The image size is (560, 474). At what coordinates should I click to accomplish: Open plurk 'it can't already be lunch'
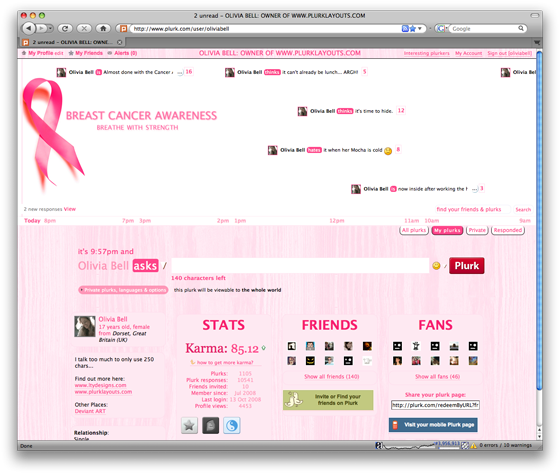(320, 72)
